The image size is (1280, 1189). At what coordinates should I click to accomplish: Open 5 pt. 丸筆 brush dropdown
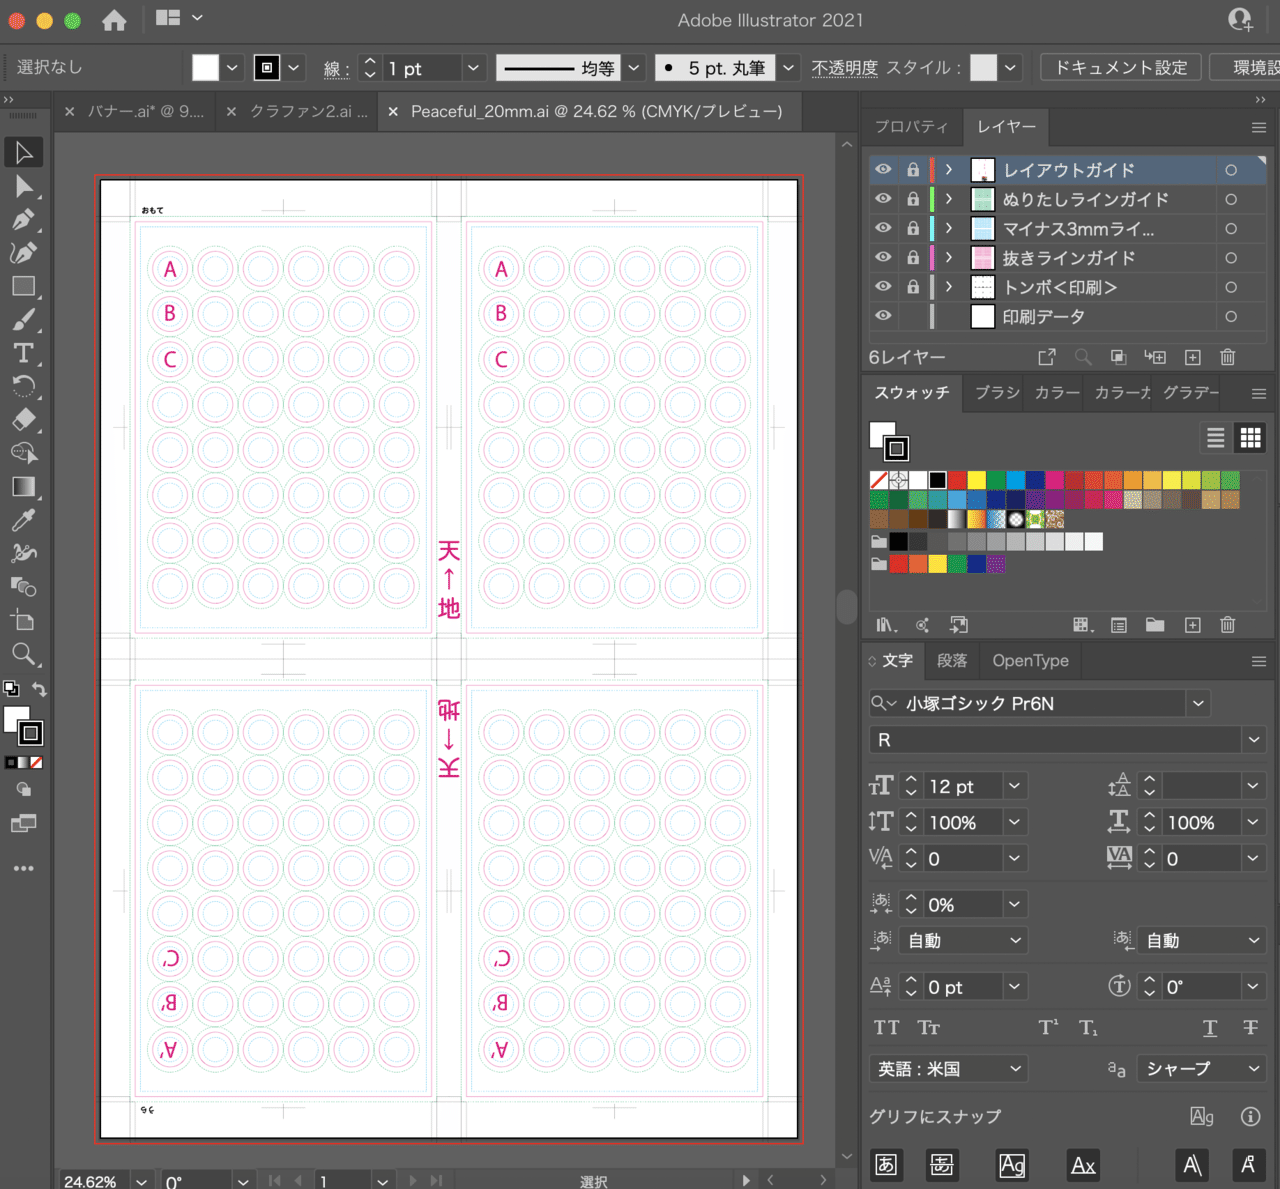789,68
